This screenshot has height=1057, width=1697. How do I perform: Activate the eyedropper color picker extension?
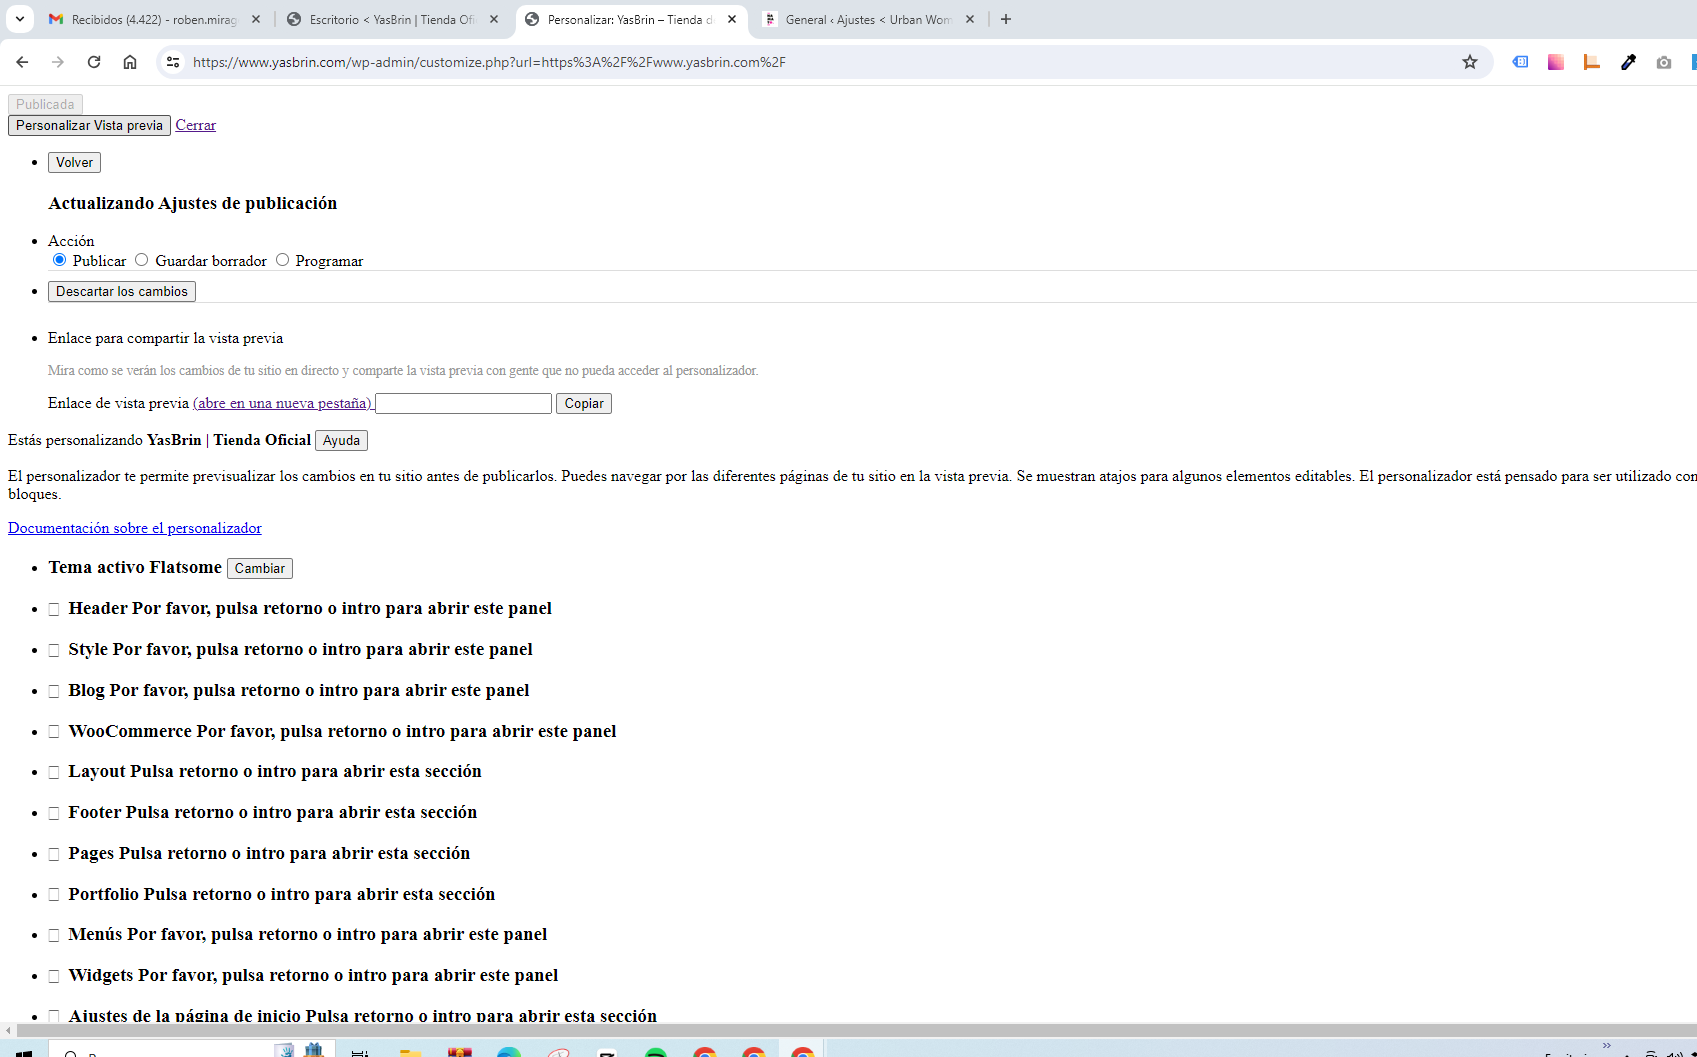point(1628,62)
